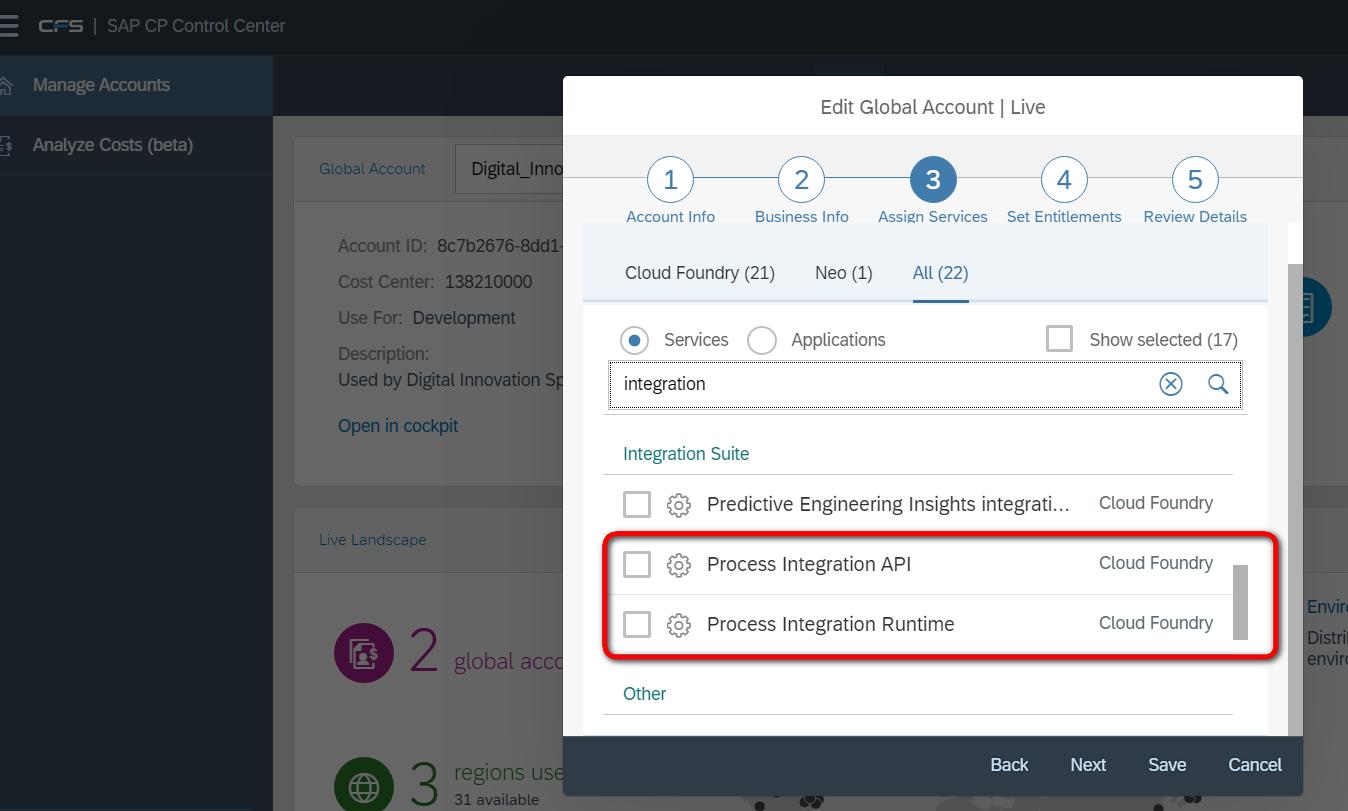Click gear icon for Predictive Engineering Insights
The image size is (1348, 811).
tap(679, 505)
